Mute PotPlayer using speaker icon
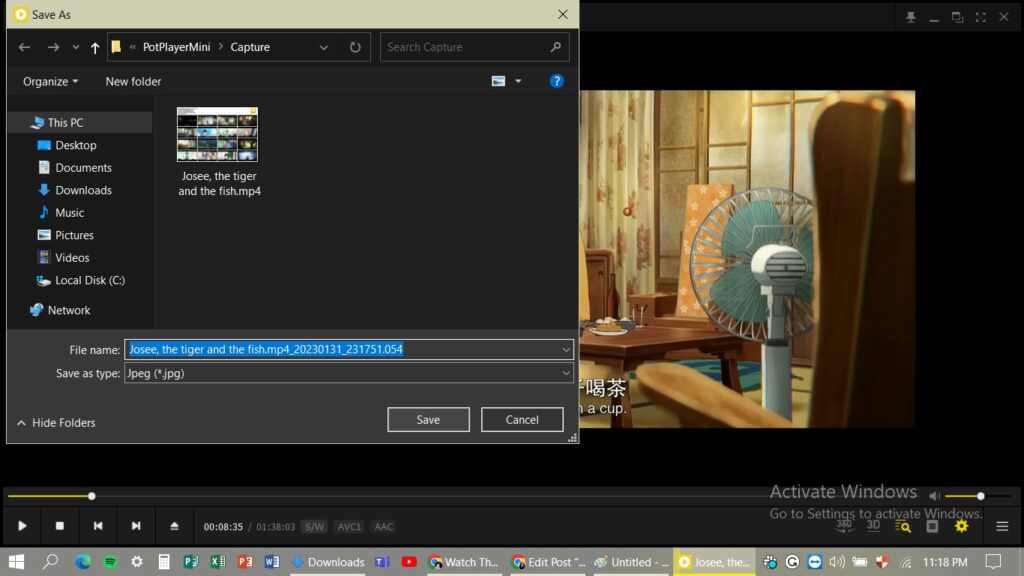The image size is (1024, 576). 935,496
